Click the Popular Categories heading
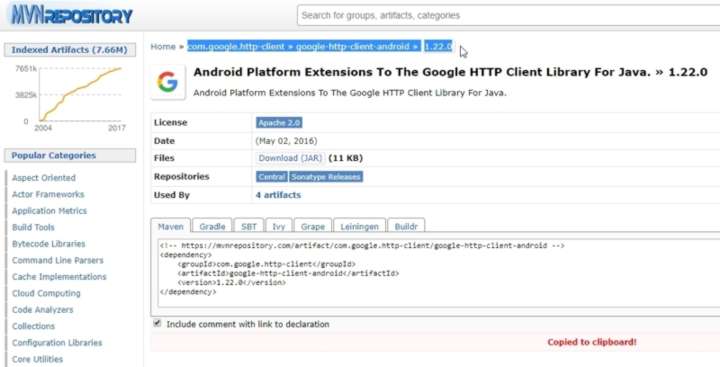 69,155
